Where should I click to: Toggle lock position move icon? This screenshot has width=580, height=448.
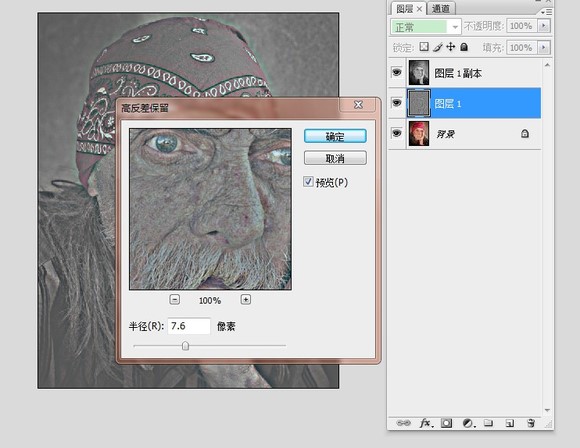coord(451,47)
